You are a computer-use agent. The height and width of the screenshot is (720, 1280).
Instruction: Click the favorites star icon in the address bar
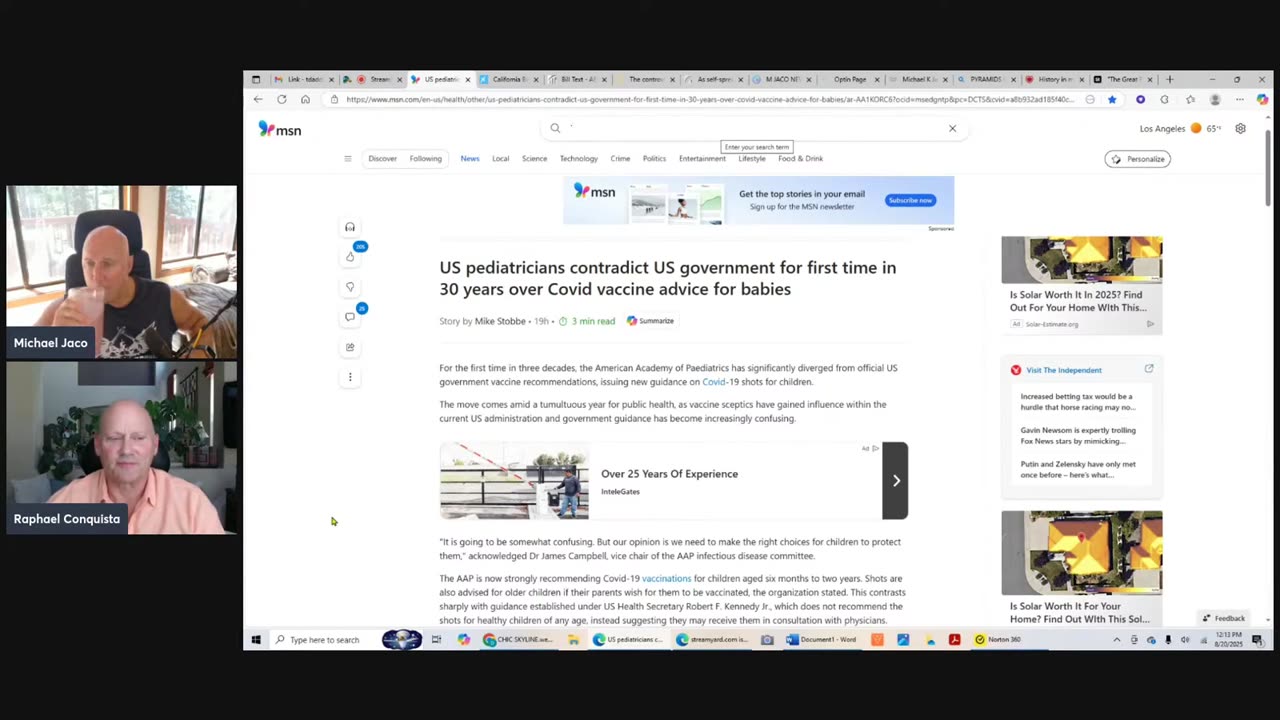[1112, 100]
